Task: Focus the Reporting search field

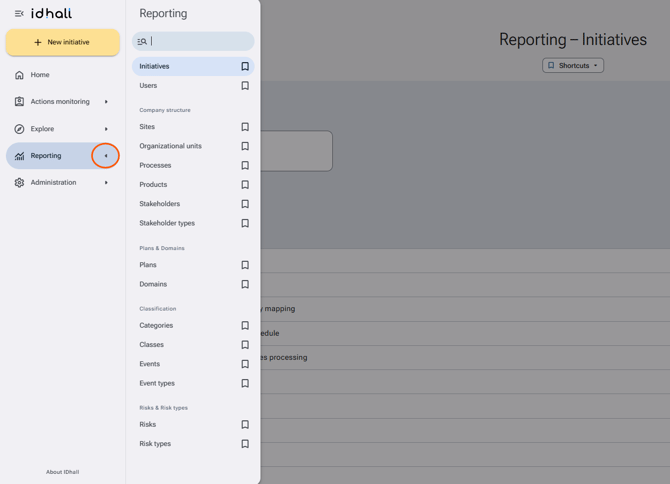Action: (x=193, y=41)
